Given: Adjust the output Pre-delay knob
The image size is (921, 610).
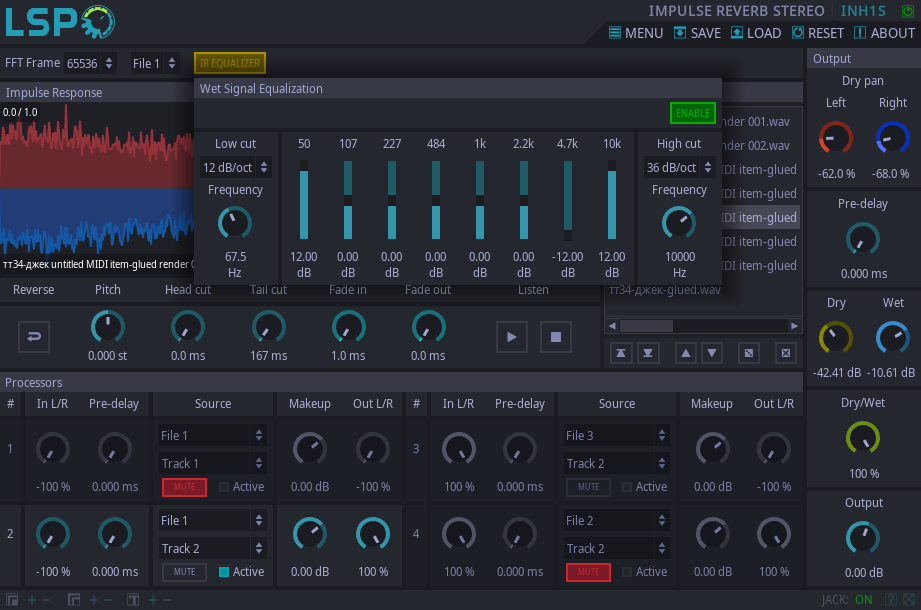Looking at the screenshot, I should (x=863, y=239).
